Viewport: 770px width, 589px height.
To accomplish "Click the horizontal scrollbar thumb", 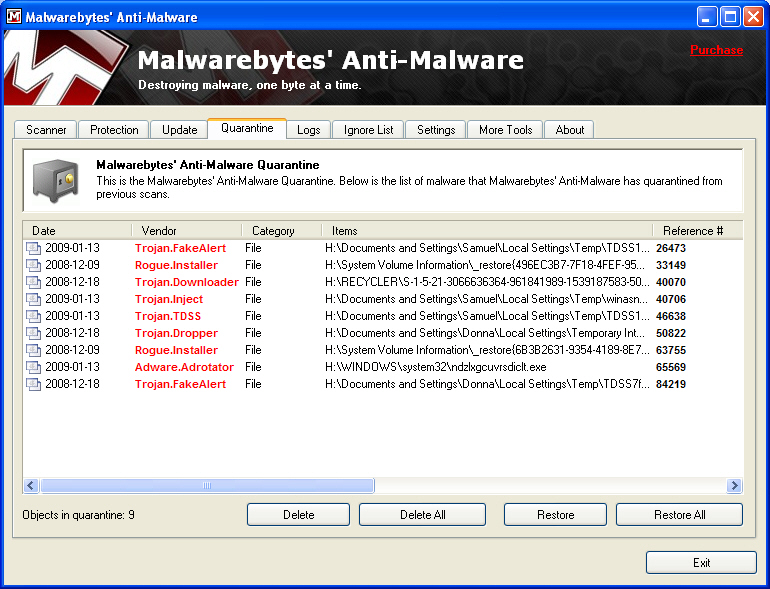I will point(207,485).
